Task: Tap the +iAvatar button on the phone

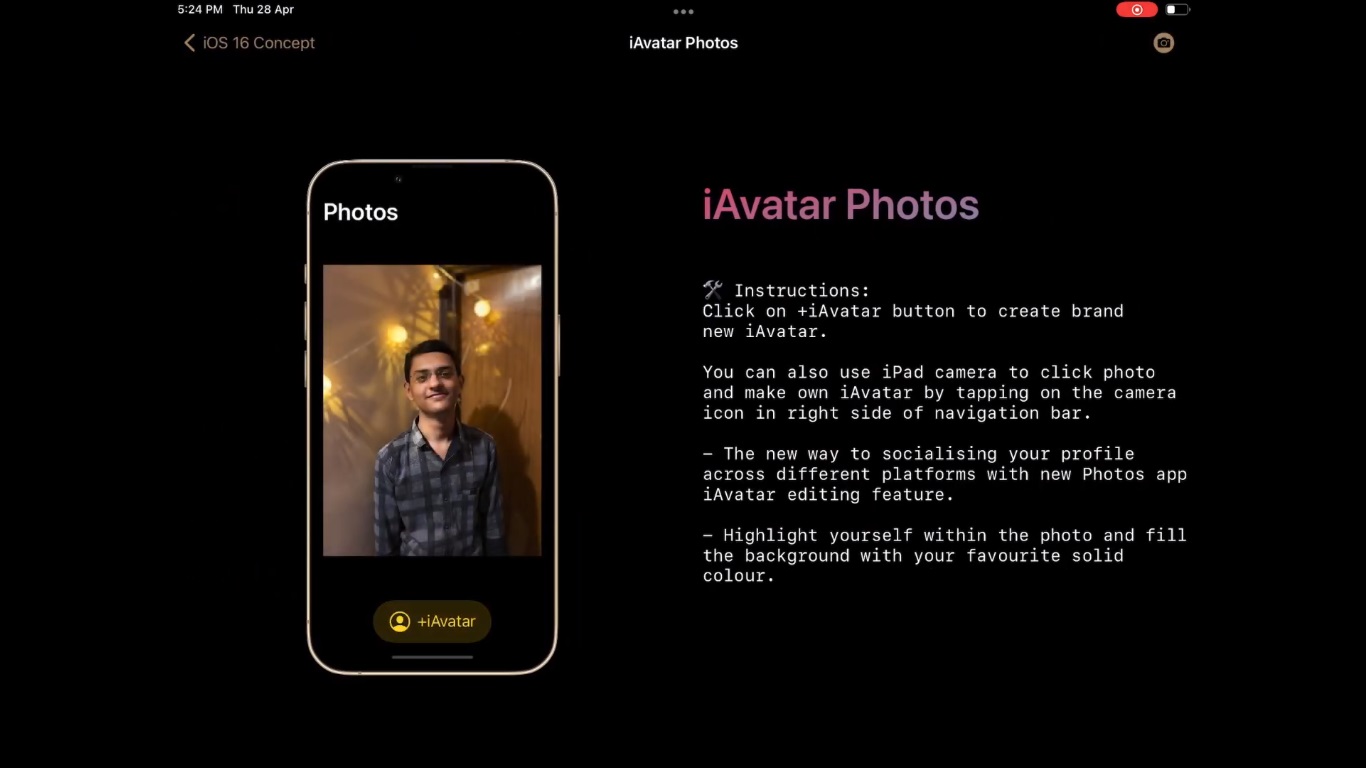Action: point(432,621)
